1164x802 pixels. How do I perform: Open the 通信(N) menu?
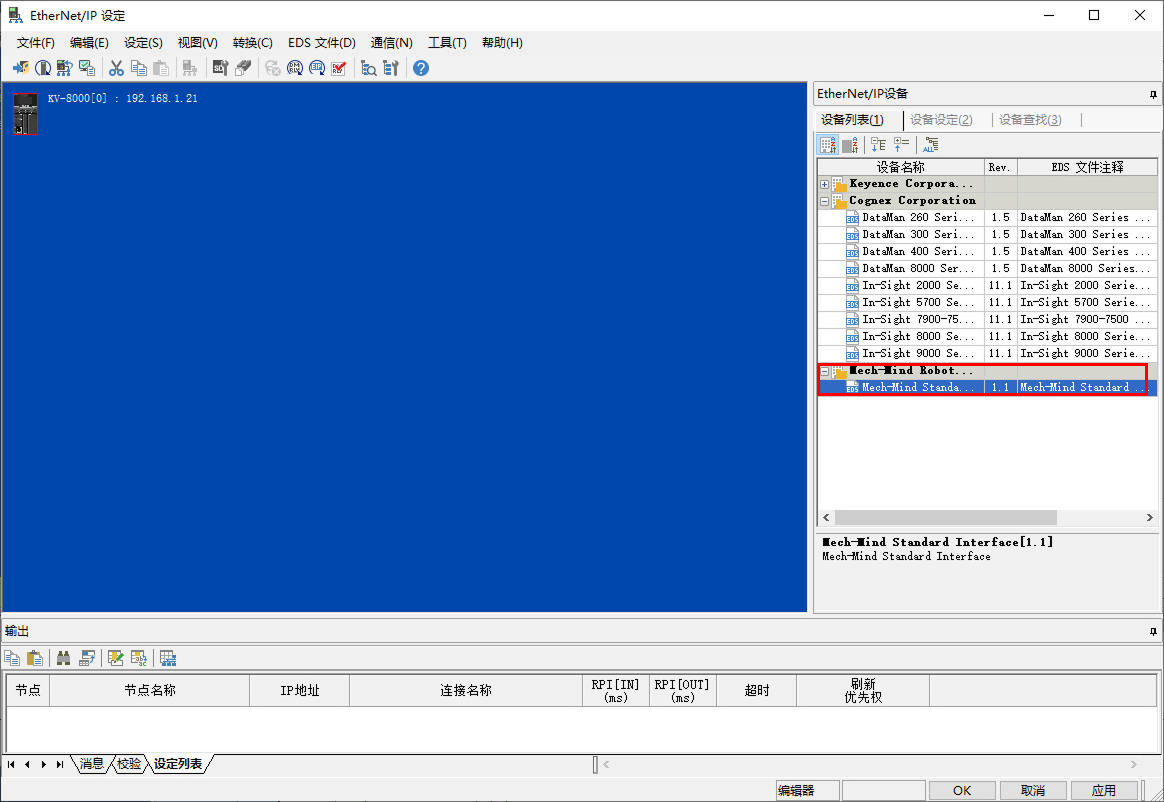coord(391,43)
